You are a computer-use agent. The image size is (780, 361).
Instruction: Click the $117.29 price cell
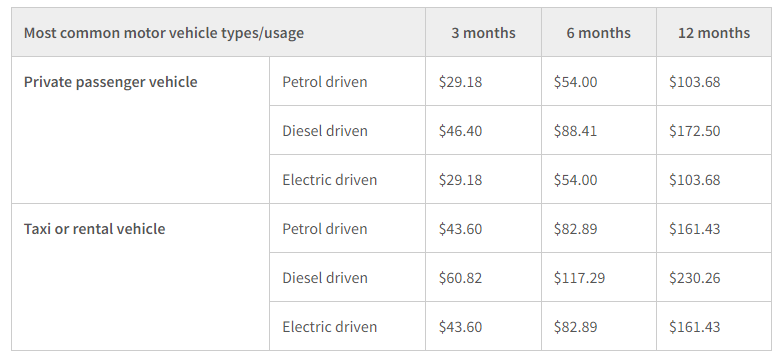pos(598,277)
